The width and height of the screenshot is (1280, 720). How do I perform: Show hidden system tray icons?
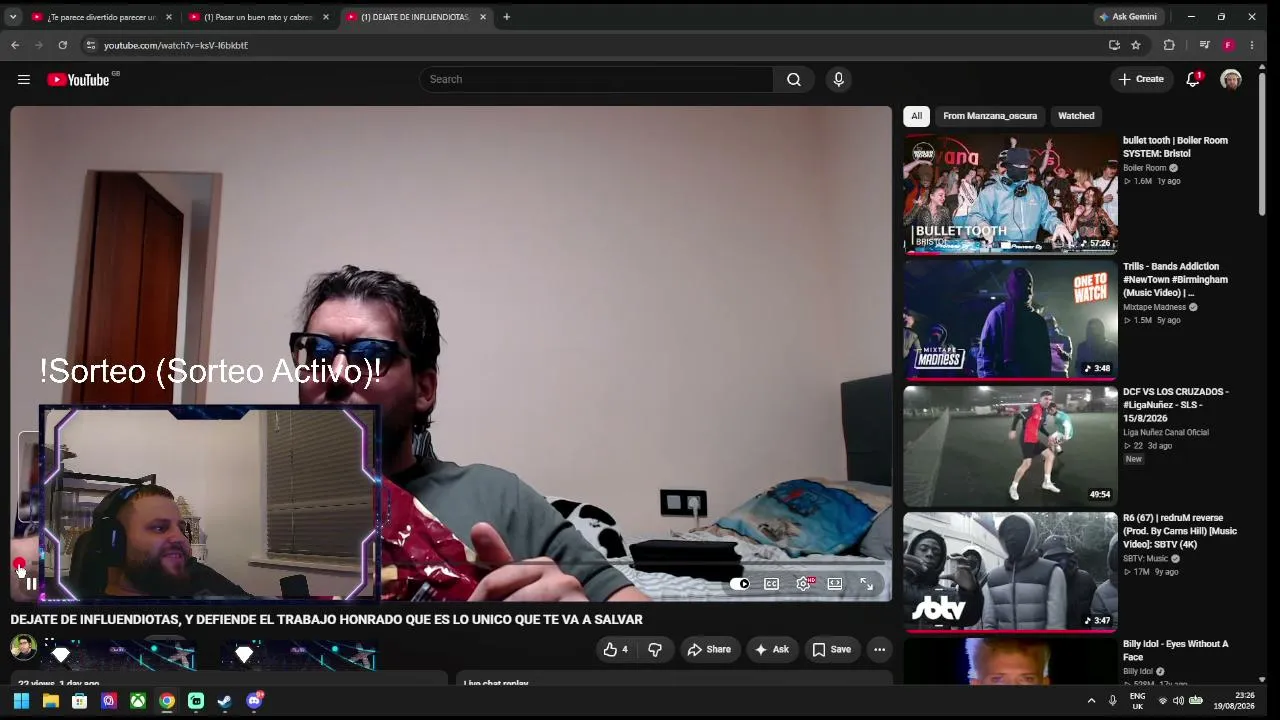tap(1091, 701)
